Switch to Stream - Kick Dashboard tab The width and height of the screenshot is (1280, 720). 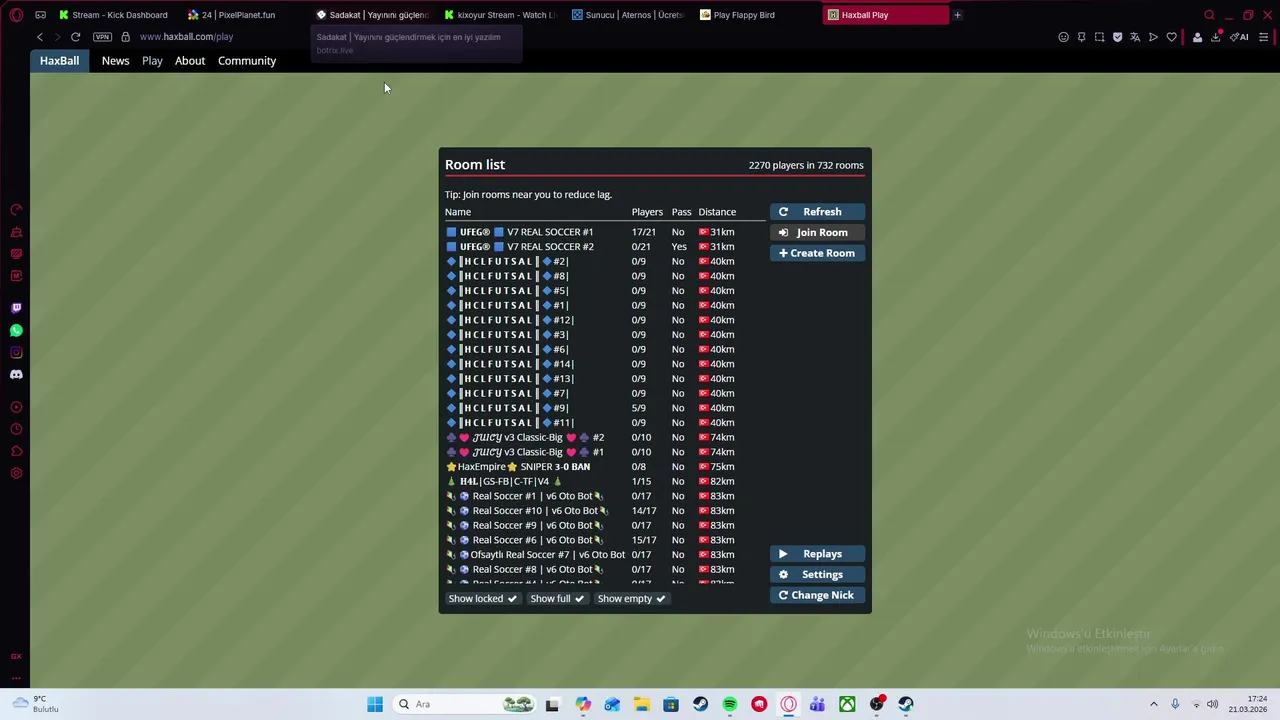(x=113, y=15)
